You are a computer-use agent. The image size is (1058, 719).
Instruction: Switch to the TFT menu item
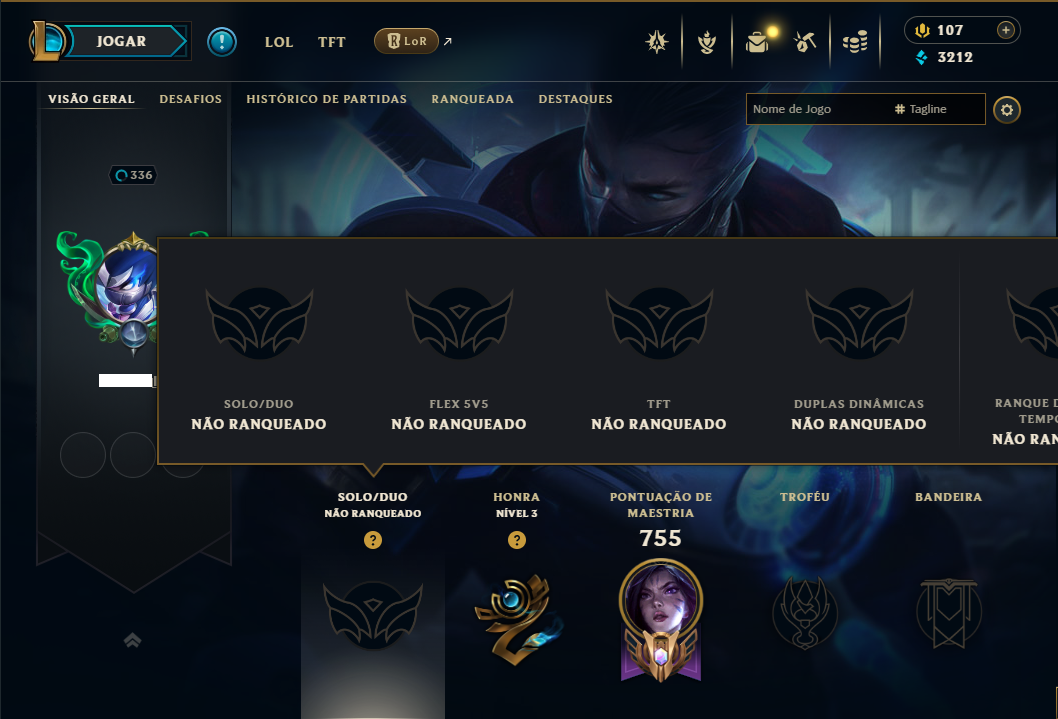point(331,42)
